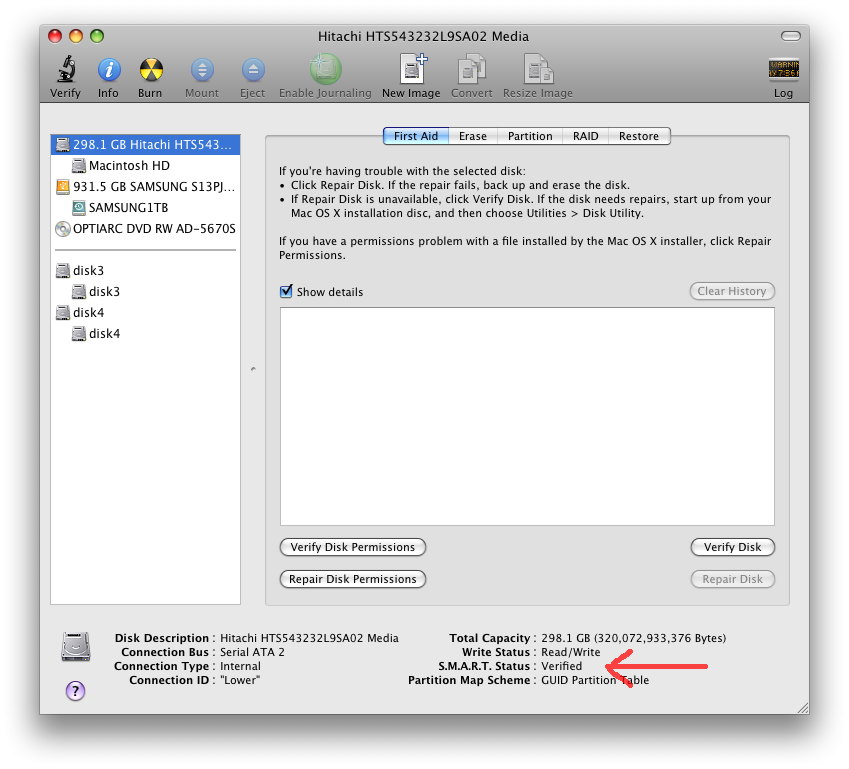Click the Connection Type value Internal

coord(240,666)
